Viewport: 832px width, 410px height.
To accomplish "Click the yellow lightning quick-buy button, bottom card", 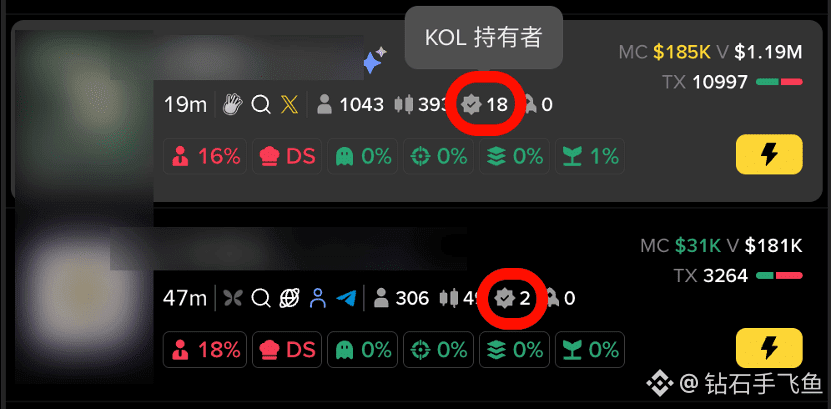I will (769, 348).
